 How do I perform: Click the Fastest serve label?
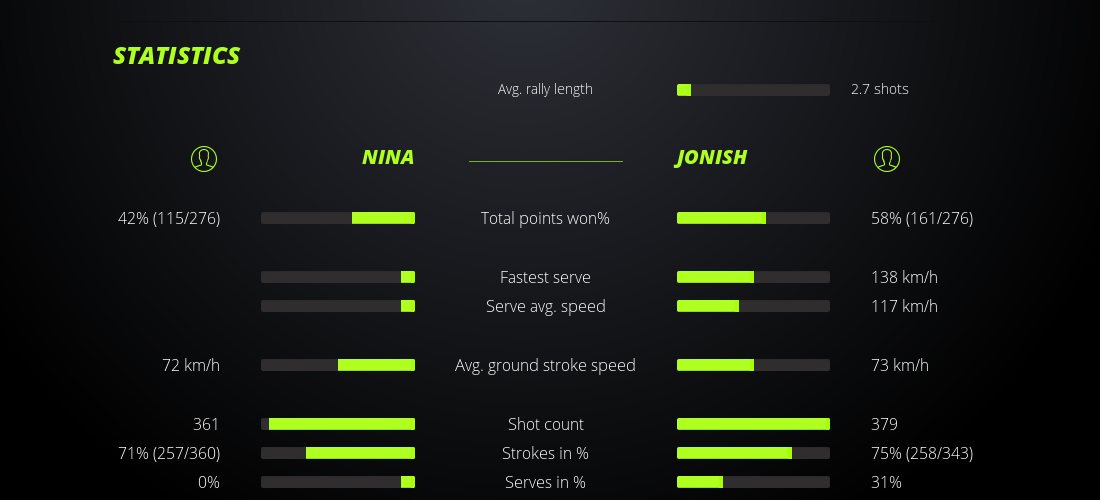545,277
